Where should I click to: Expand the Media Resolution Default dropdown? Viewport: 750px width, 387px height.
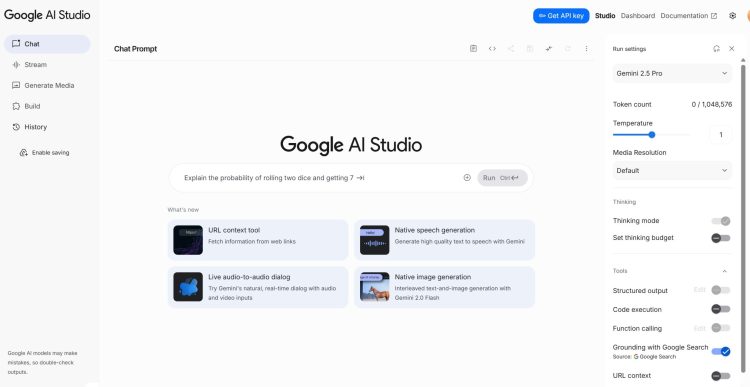click(672, 170)
